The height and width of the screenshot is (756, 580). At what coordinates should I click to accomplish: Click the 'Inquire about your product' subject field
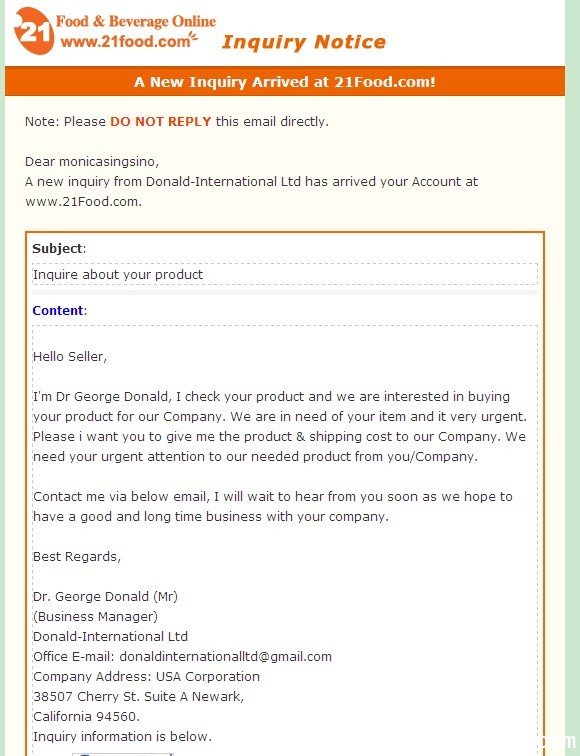click(285, 274)
